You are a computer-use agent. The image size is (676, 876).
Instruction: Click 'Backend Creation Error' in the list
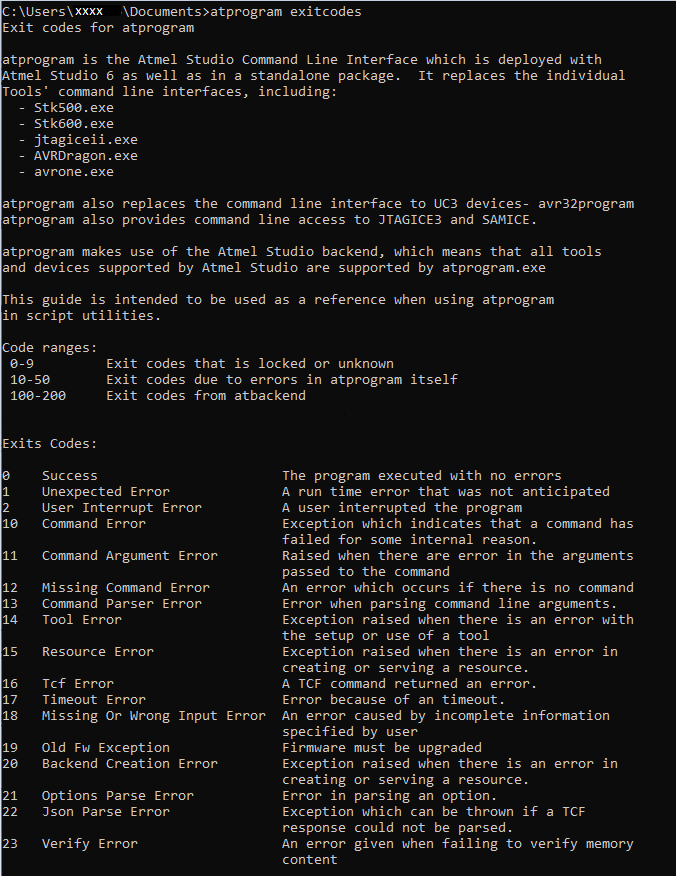[x=130, y=764]
